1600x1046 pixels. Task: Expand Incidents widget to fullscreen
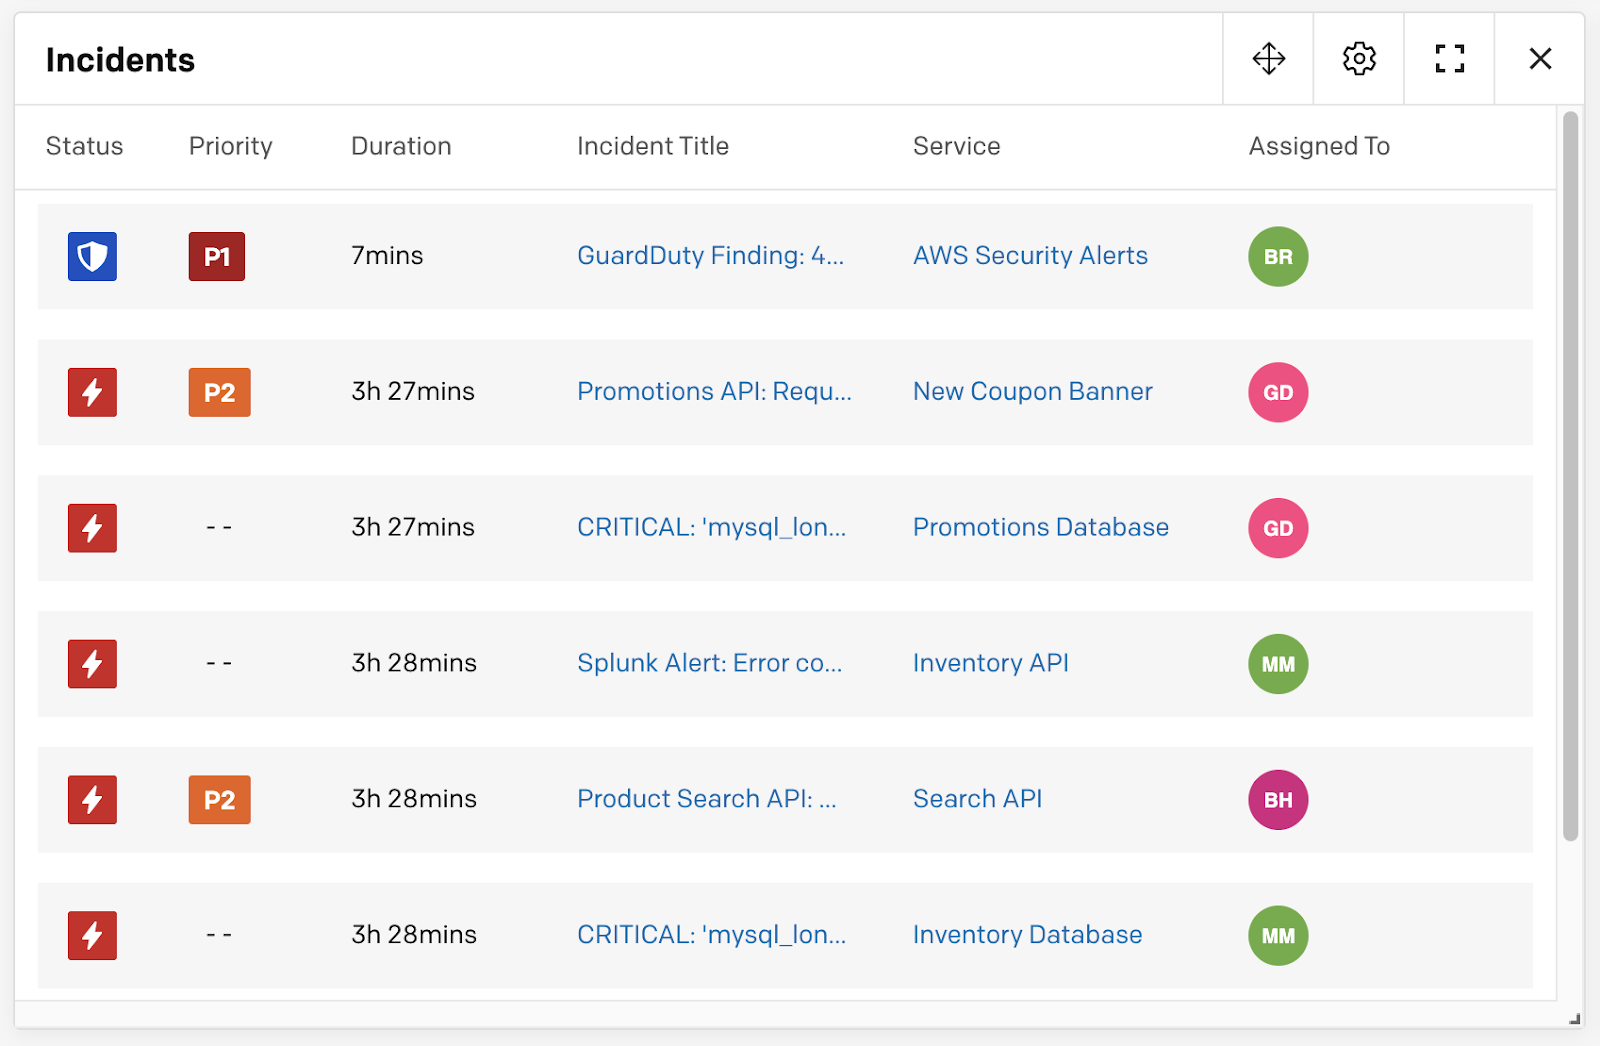[x=1449, y=59]
